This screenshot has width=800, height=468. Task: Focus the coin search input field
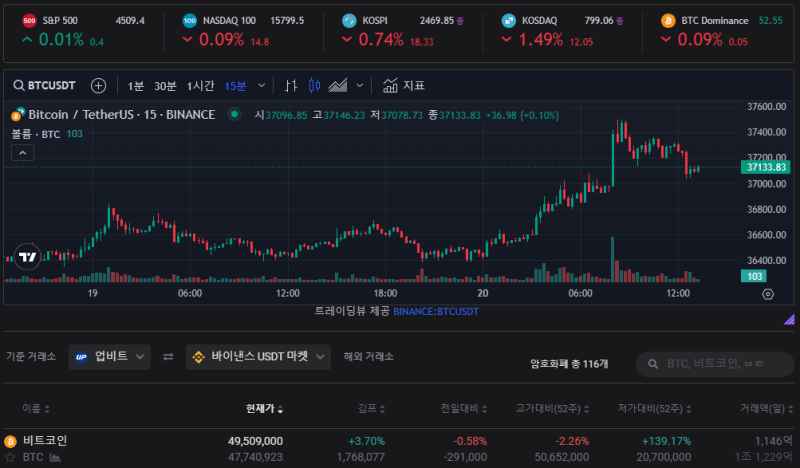(715, 364)
